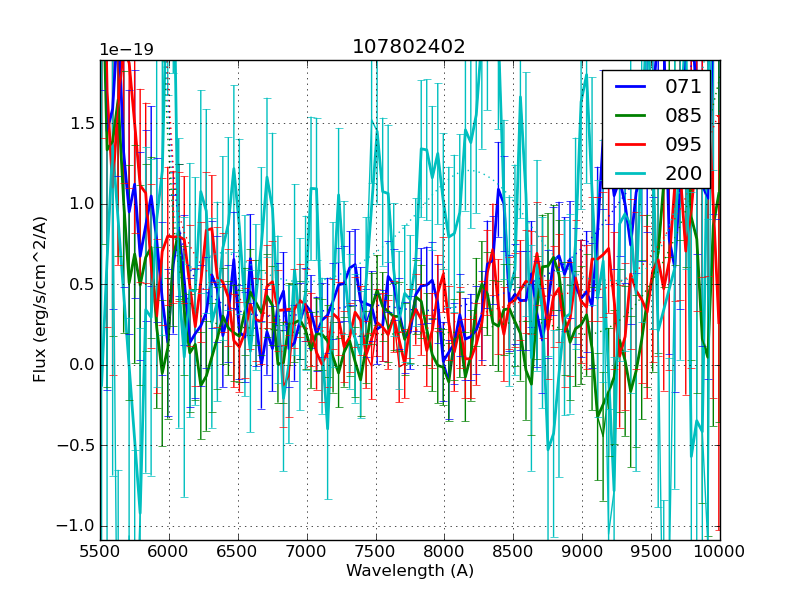Click the blue line swatch in legend
This screenshot has height=600, width=800.
coord(630,87)
